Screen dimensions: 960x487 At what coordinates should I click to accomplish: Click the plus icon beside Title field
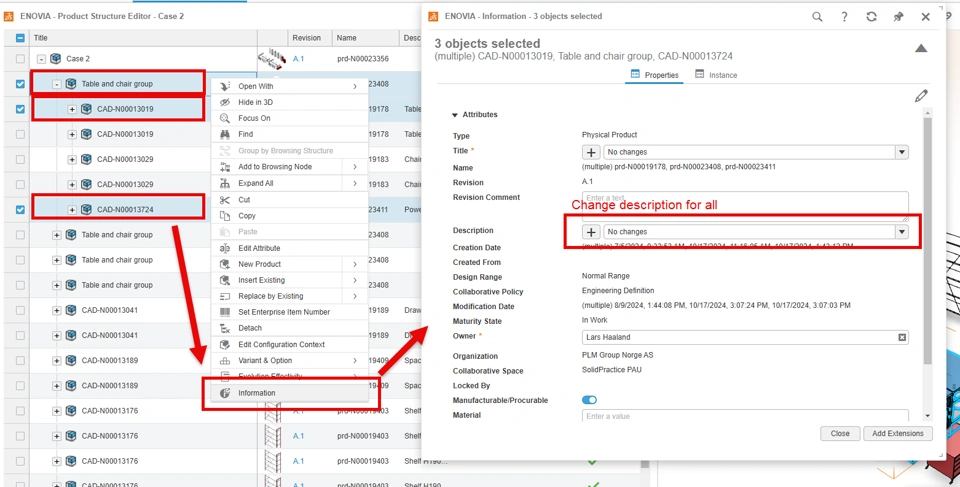click(x=591, y=152)
